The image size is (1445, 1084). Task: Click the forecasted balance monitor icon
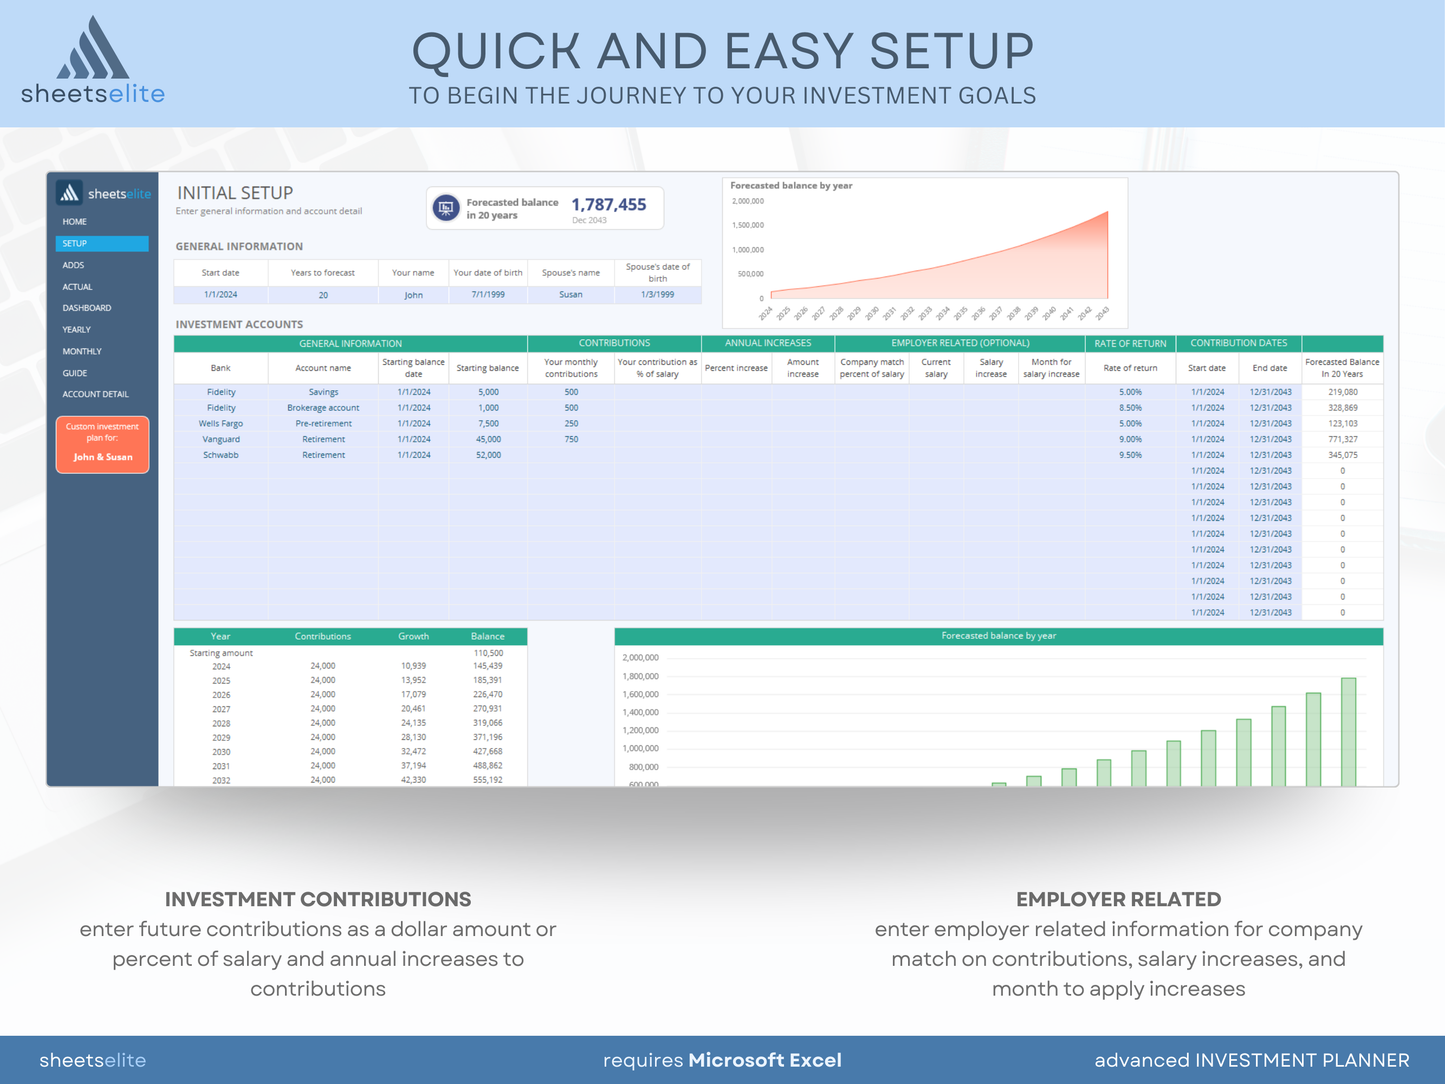(446, 208)
